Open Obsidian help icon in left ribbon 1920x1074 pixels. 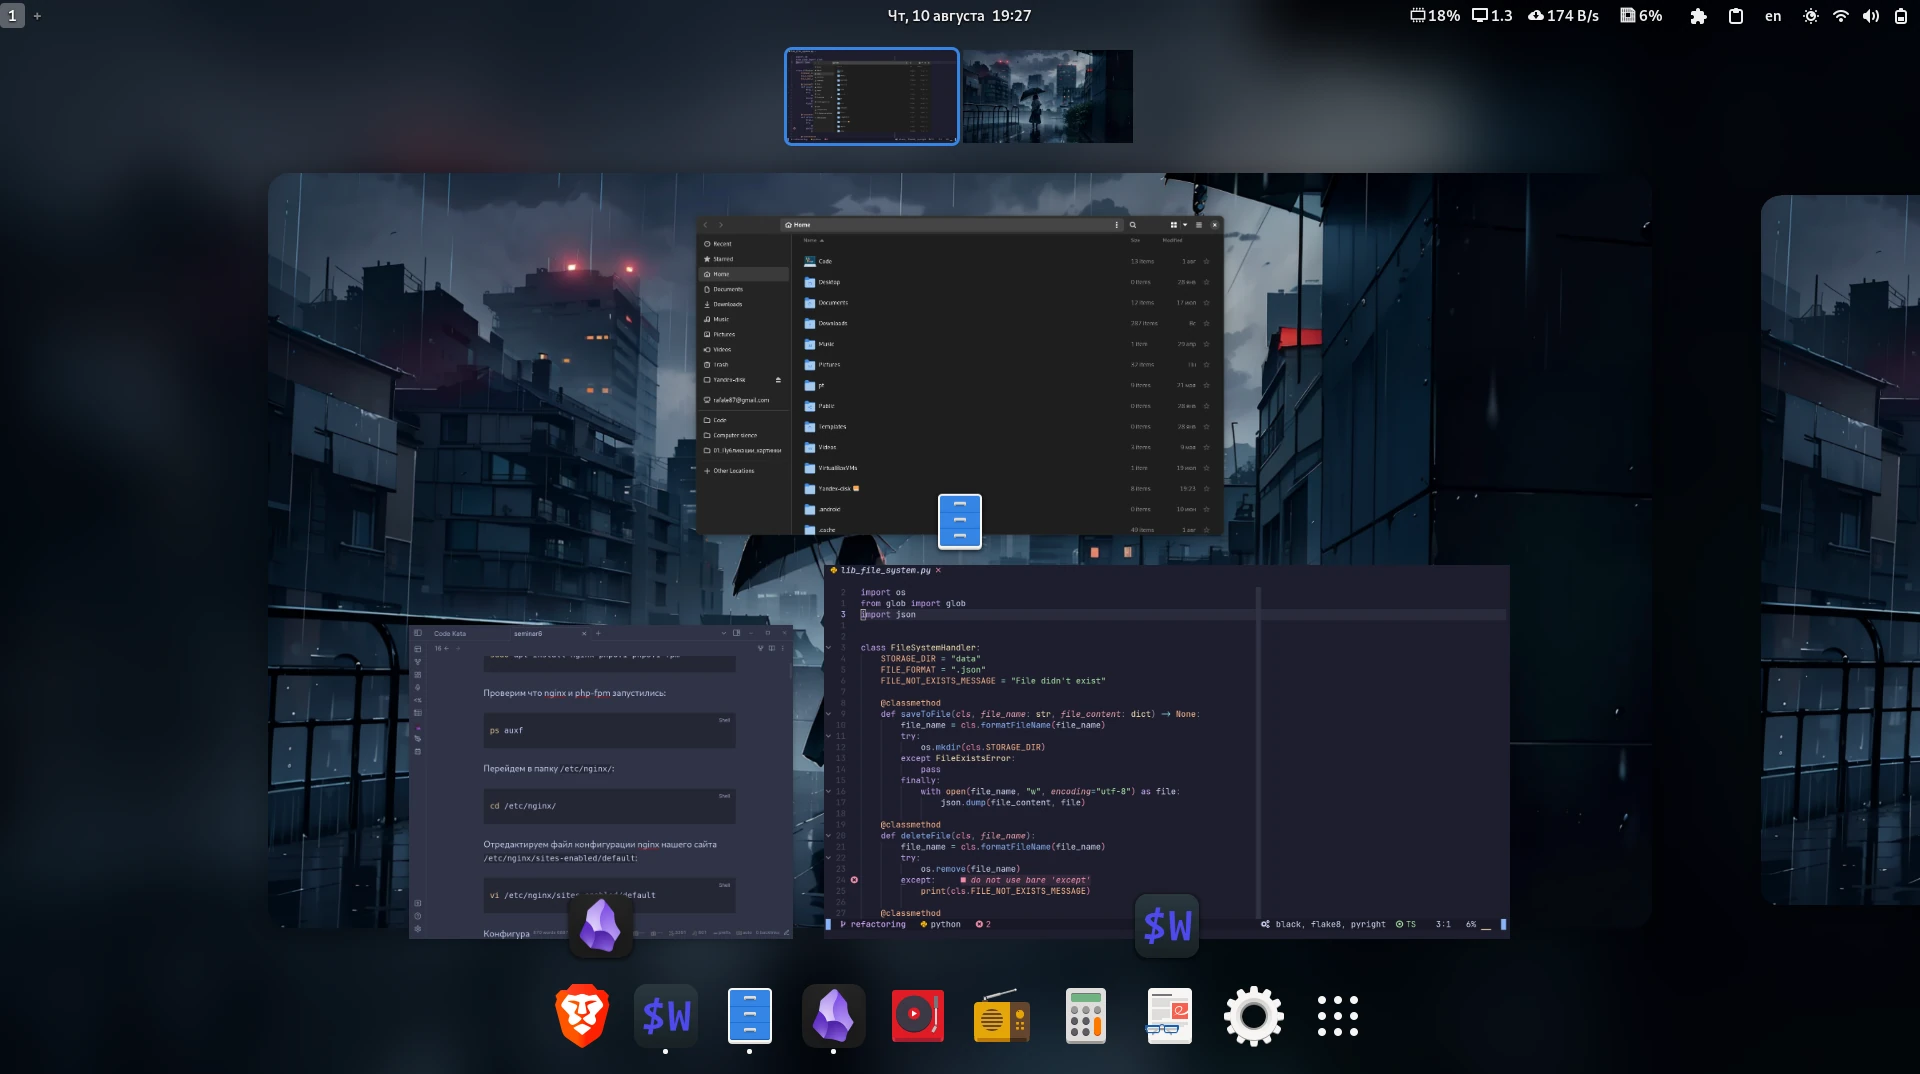(418, 916)
